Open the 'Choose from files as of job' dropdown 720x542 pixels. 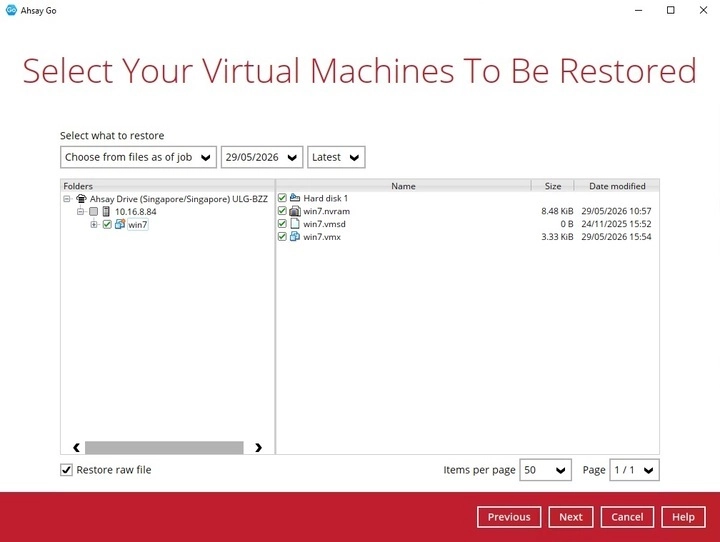[x=138, y=157]
